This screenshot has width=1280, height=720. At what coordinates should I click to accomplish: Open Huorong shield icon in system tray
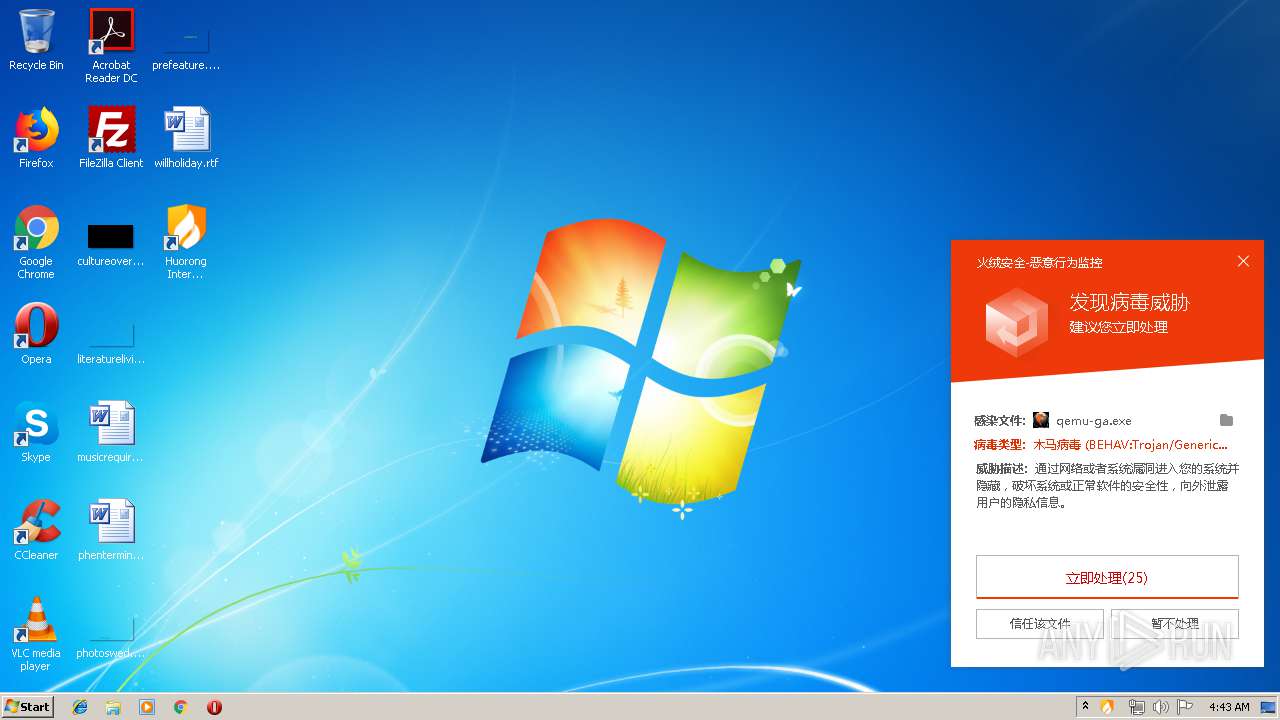point(1108,707)
